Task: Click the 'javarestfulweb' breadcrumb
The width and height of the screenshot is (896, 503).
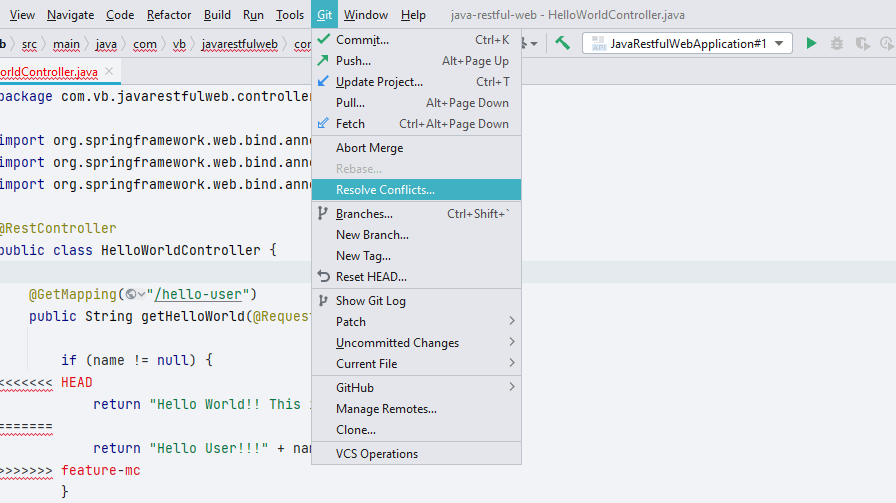Action: click(x=241, y=44)
